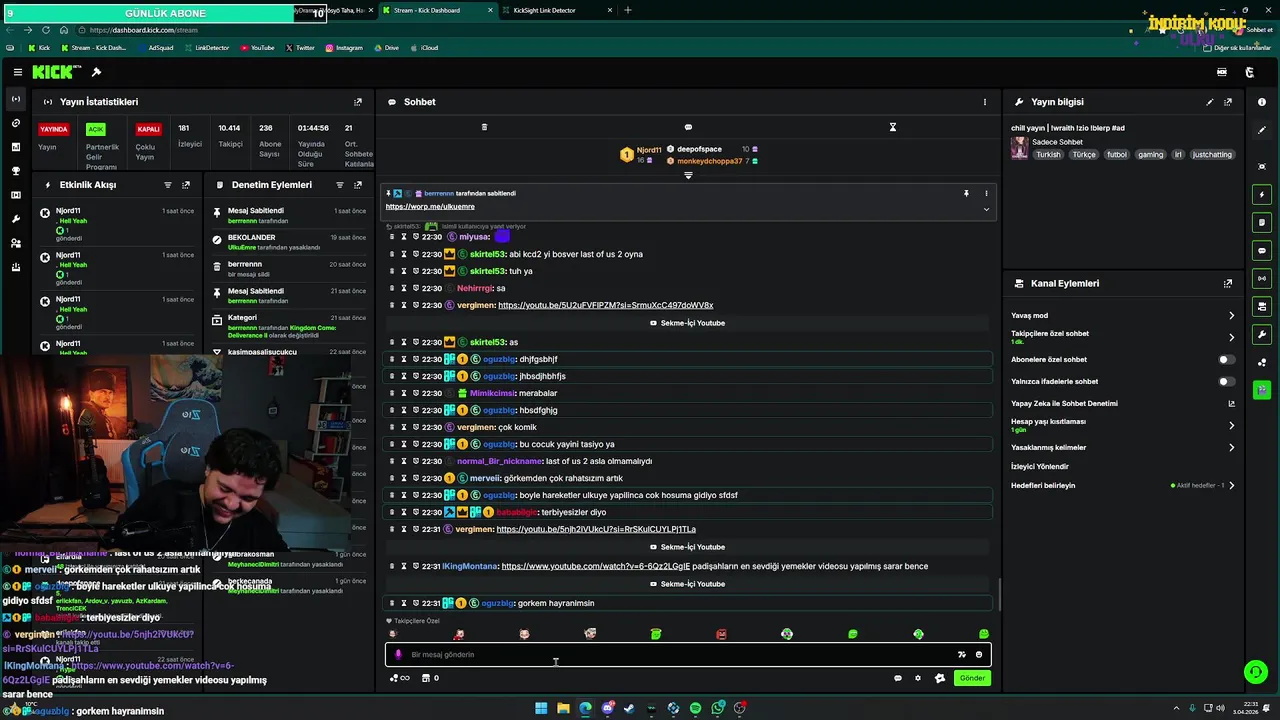Toggle Abonelere özel sohbet switch
This screenshot has height=720, width=1280.
tap(1226, 360)
